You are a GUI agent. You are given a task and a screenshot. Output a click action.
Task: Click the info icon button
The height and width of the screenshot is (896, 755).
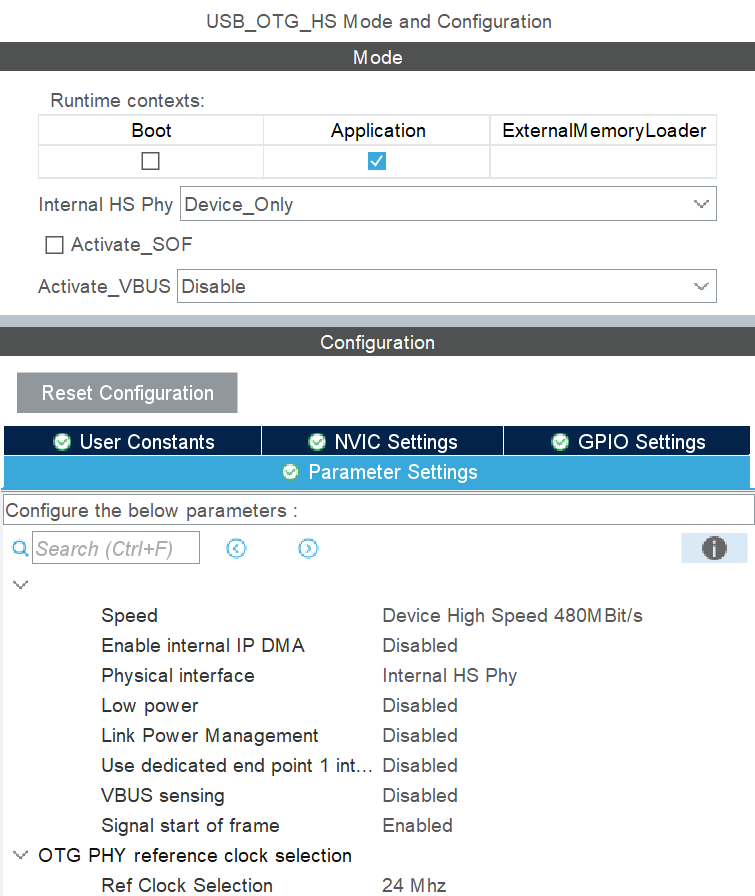coord(713,548)
